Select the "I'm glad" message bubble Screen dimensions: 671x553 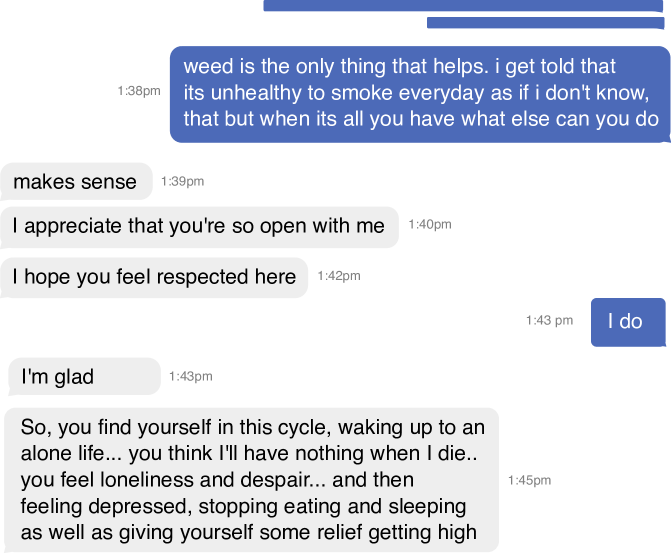point(84,376)
